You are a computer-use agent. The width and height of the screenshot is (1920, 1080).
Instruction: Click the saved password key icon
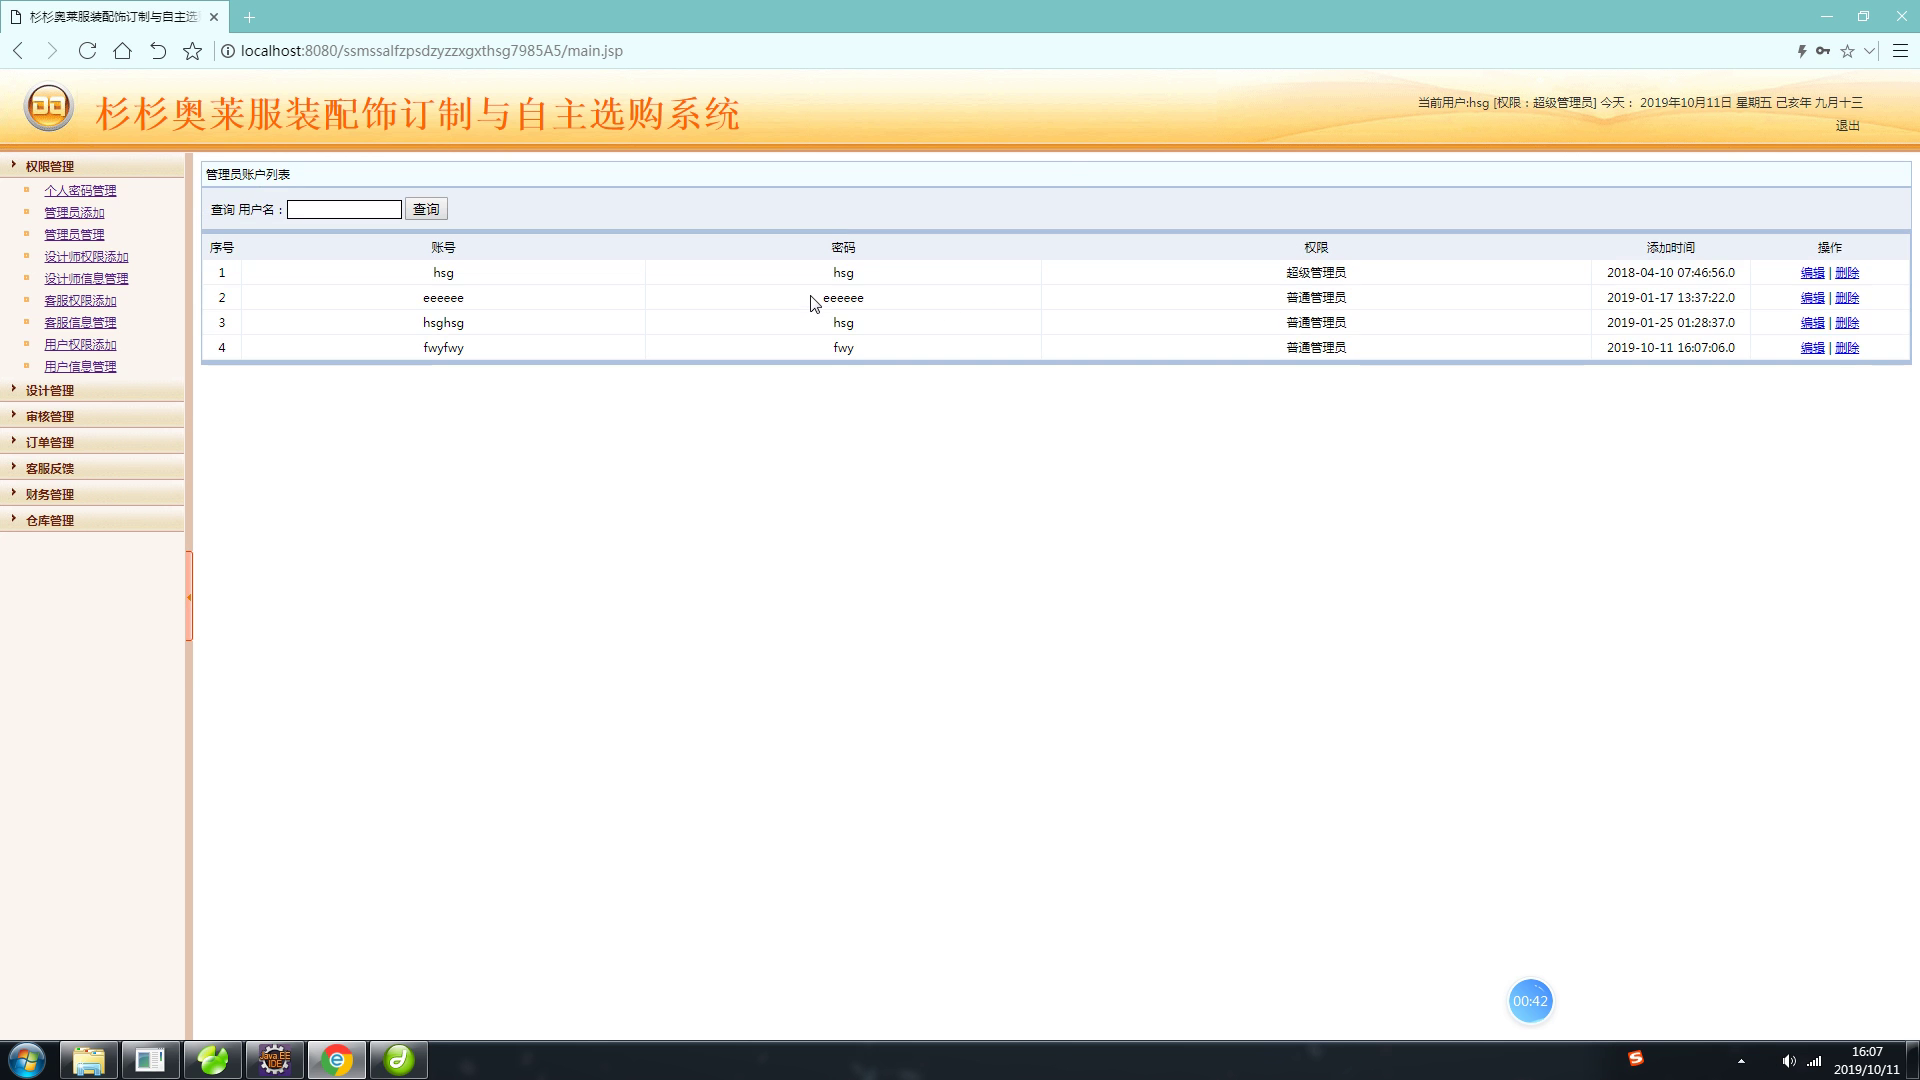pyautogui.click(x=1823, y=51)
